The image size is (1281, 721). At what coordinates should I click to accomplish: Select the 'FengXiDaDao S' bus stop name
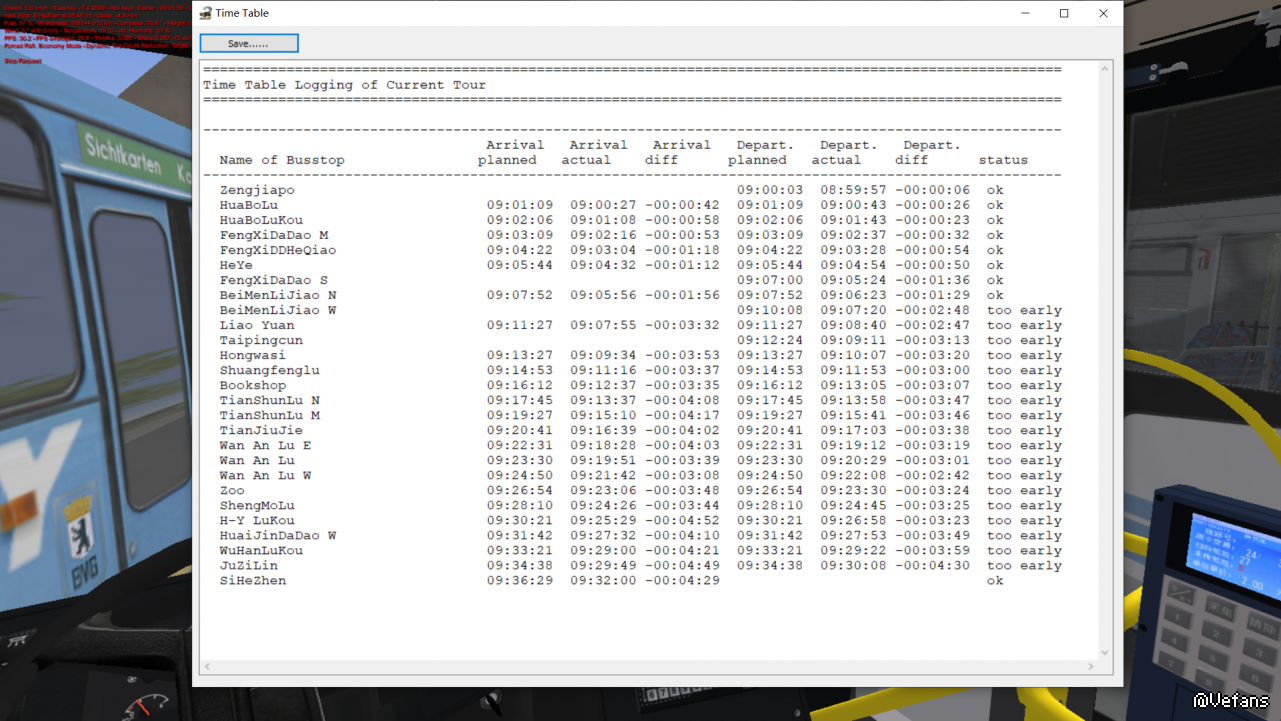tap(274, 280)
